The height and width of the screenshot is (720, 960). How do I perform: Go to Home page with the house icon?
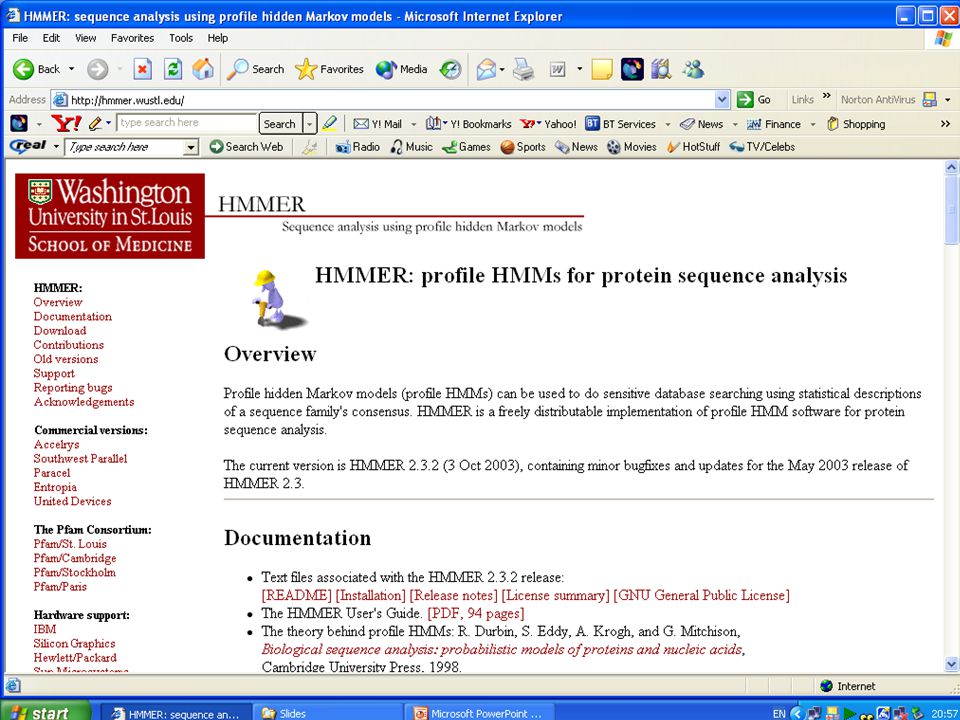point(203,69)
